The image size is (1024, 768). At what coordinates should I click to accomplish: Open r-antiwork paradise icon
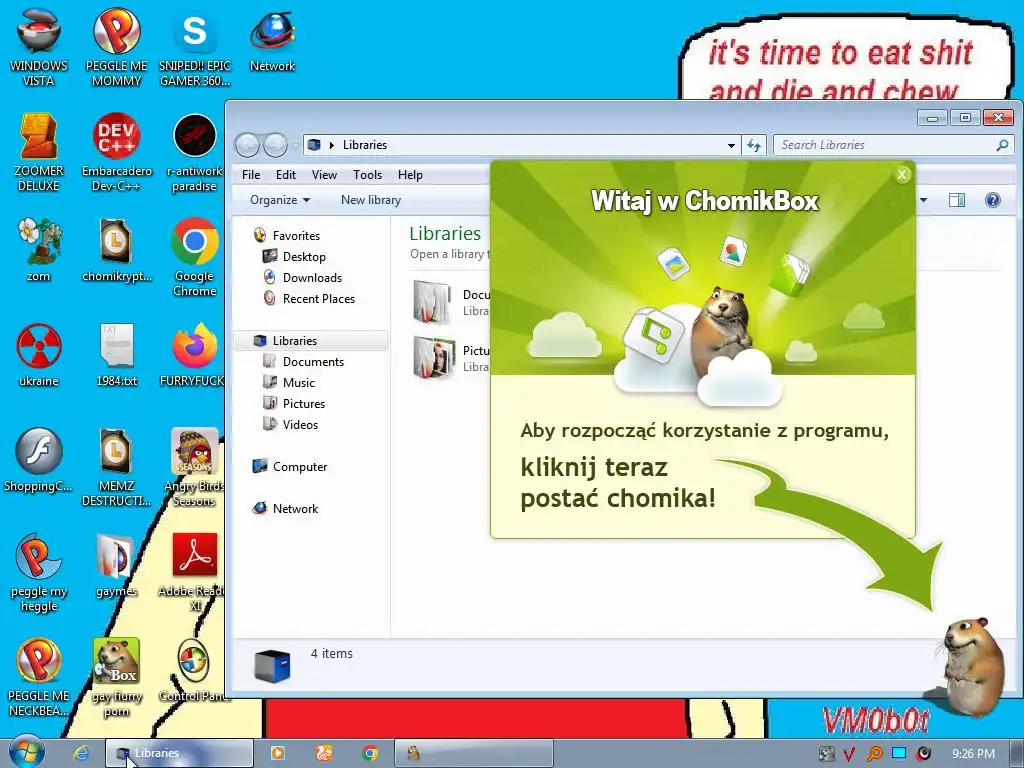click(194, 153)
